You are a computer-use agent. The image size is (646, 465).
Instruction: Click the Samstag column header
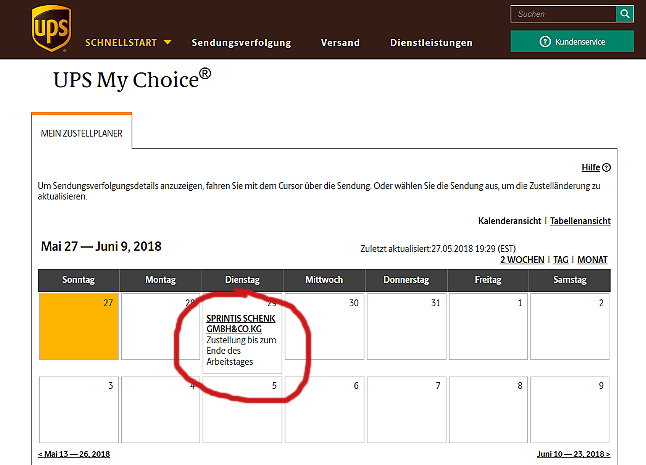point(570,280)
